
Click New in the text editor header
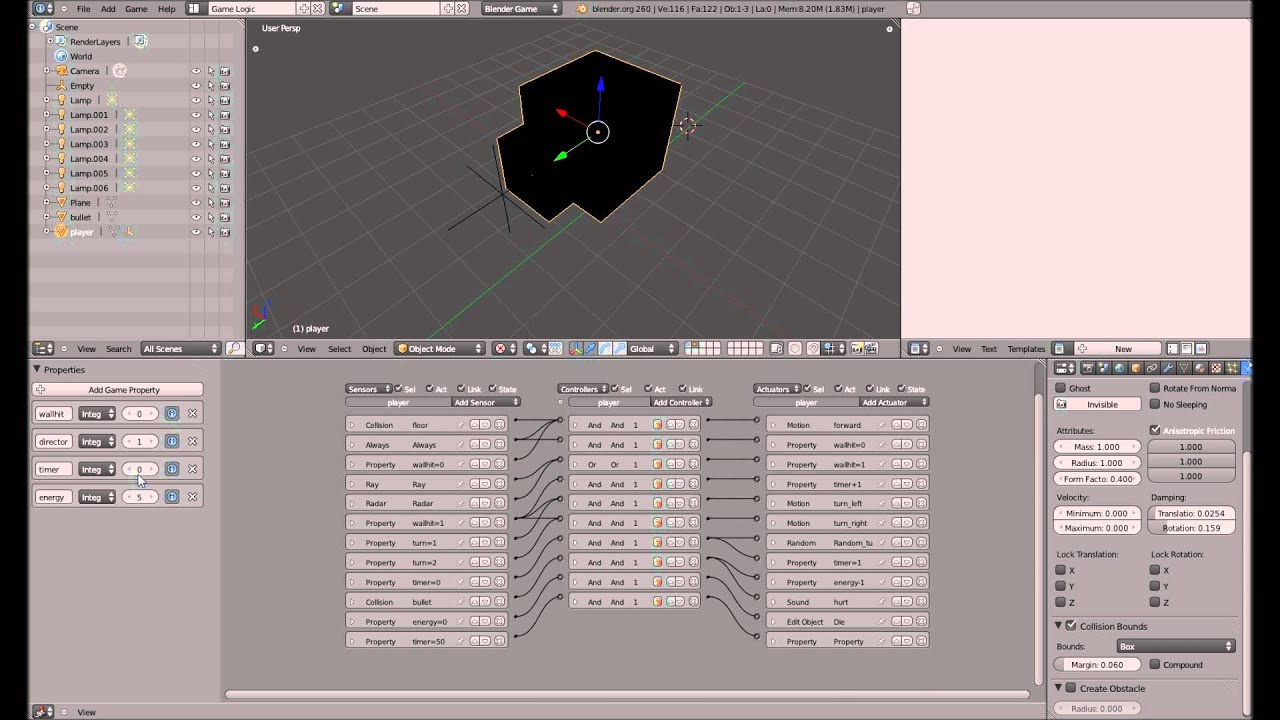coord(1124,349)
